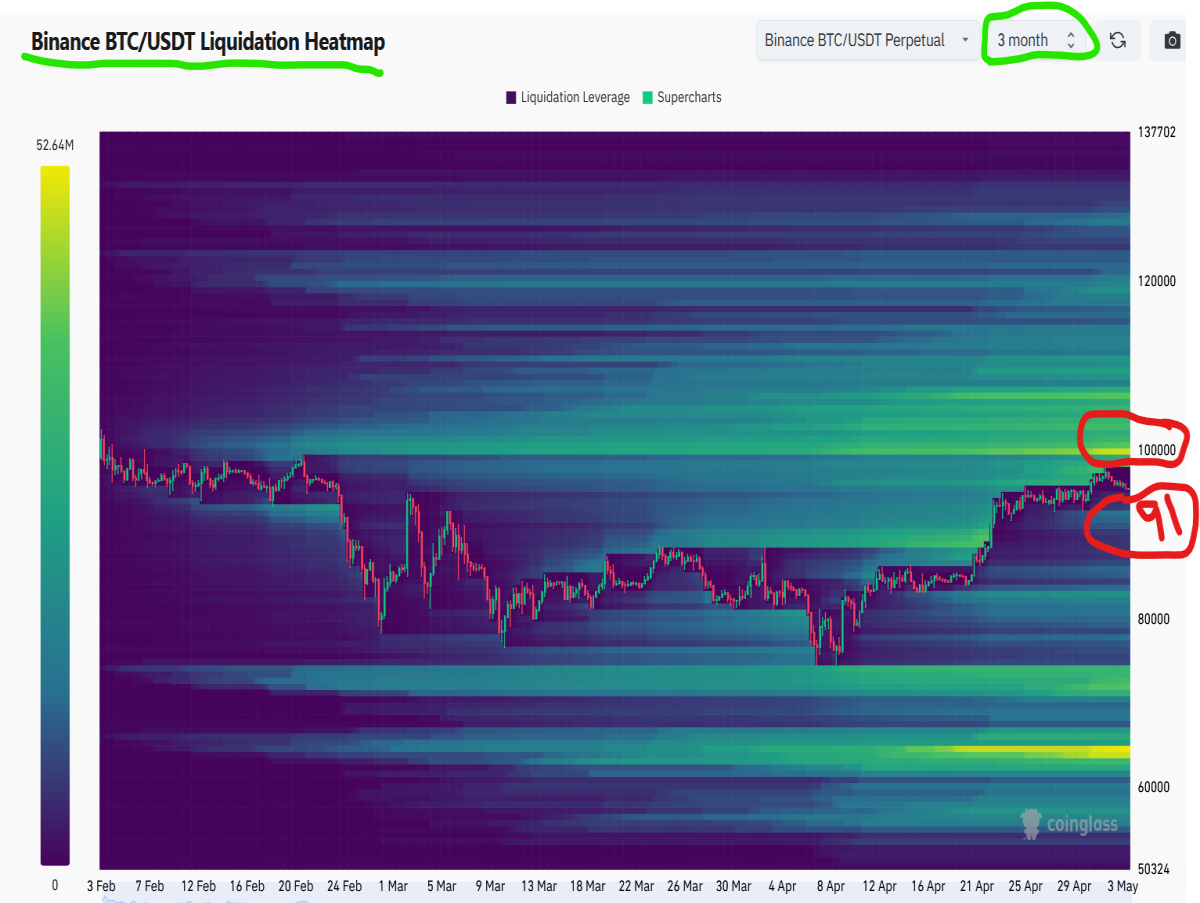The image size is (1200, 903).
Task: Click the coinglass watermark logo
Action: tap(1069, 823)
